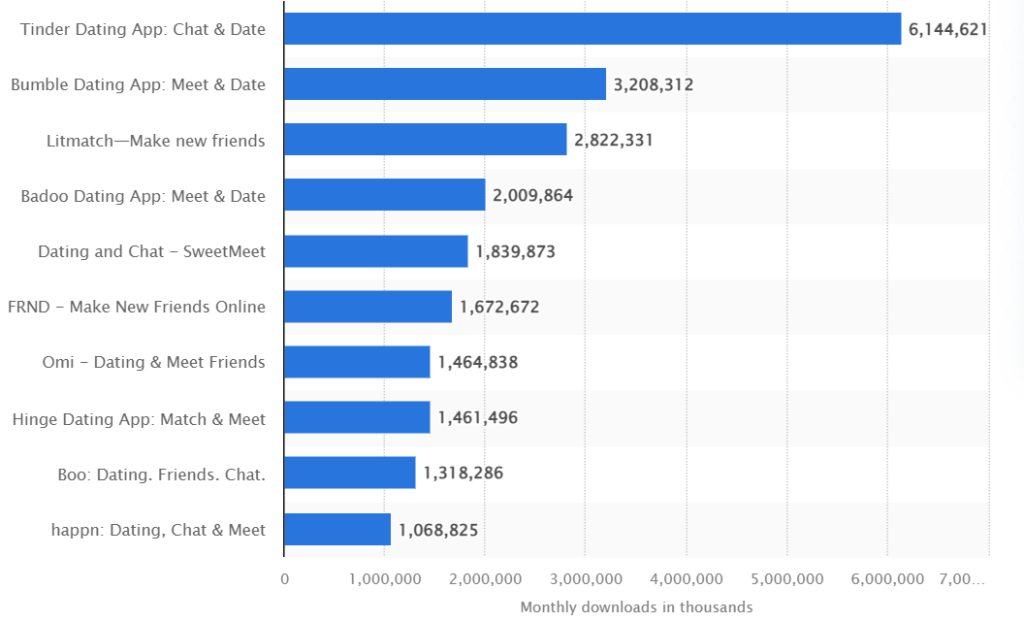Select the happn bar
This screenshot has width=1024, height=622.
(x=337, y=529)
